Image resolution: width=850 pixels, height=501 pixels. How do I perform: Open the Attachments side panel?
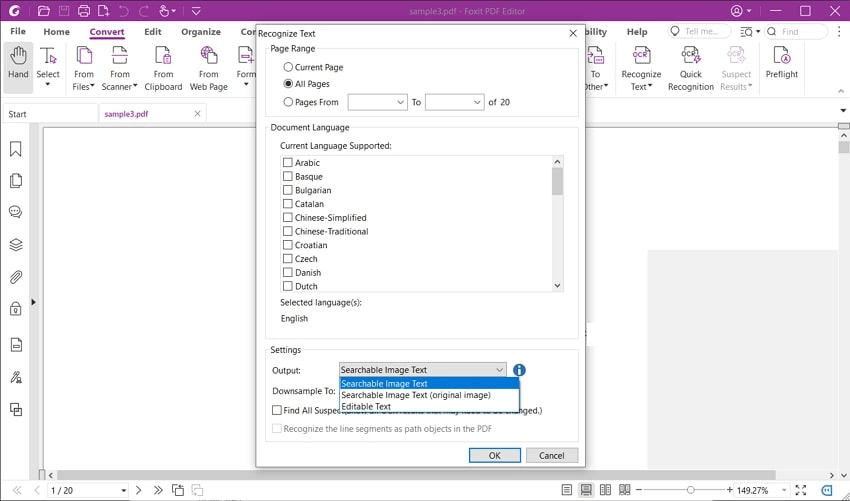16,277
